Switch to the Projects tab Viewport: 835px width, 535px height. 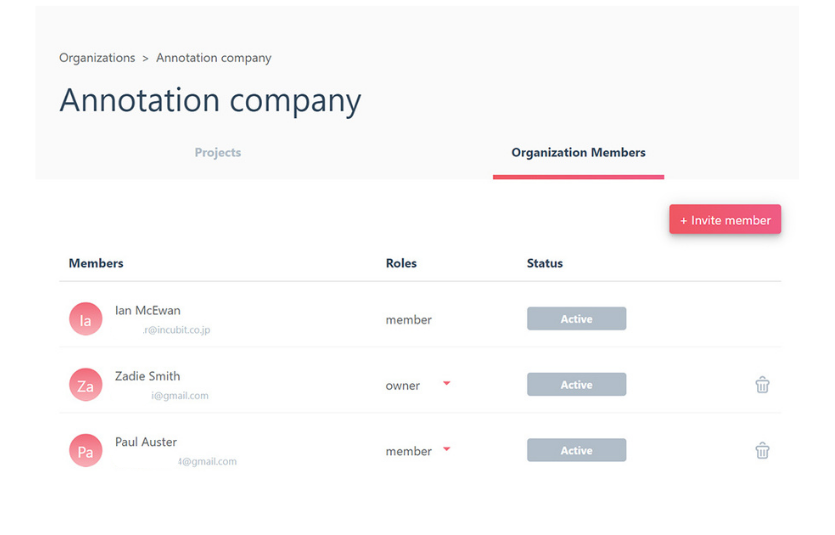click(218, 153)
